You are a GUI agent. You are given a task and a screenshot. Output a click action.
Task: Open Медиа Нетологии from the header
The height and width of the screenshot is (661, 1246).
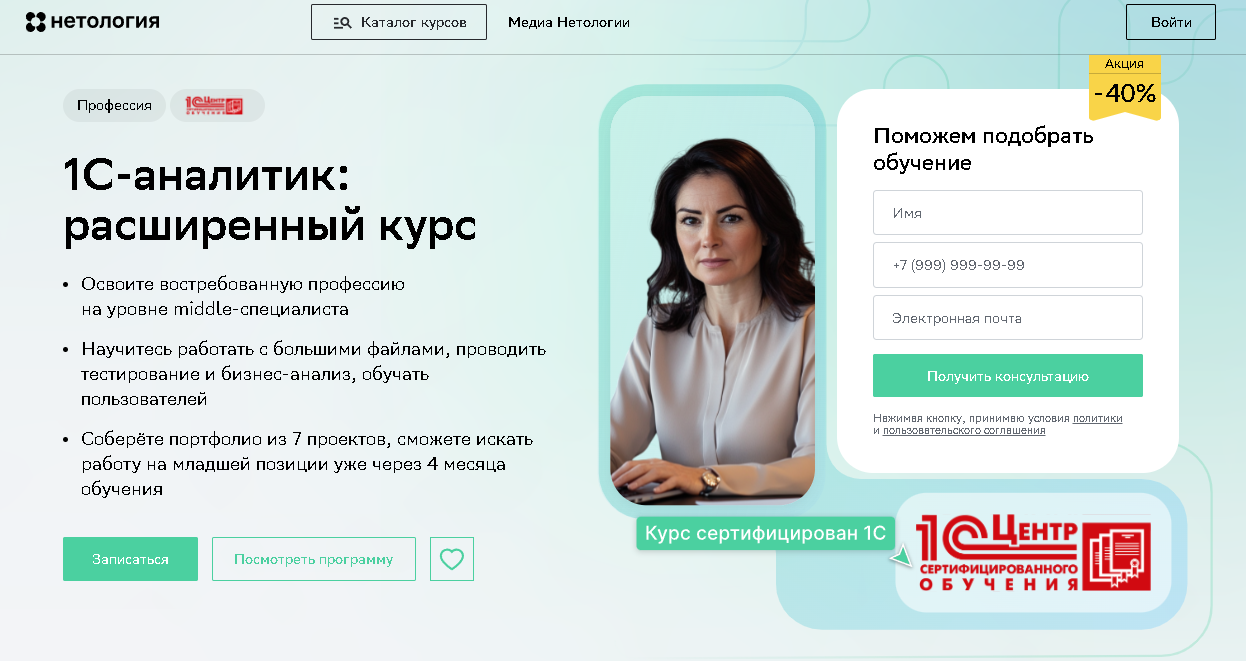click(x=569, y=22)
